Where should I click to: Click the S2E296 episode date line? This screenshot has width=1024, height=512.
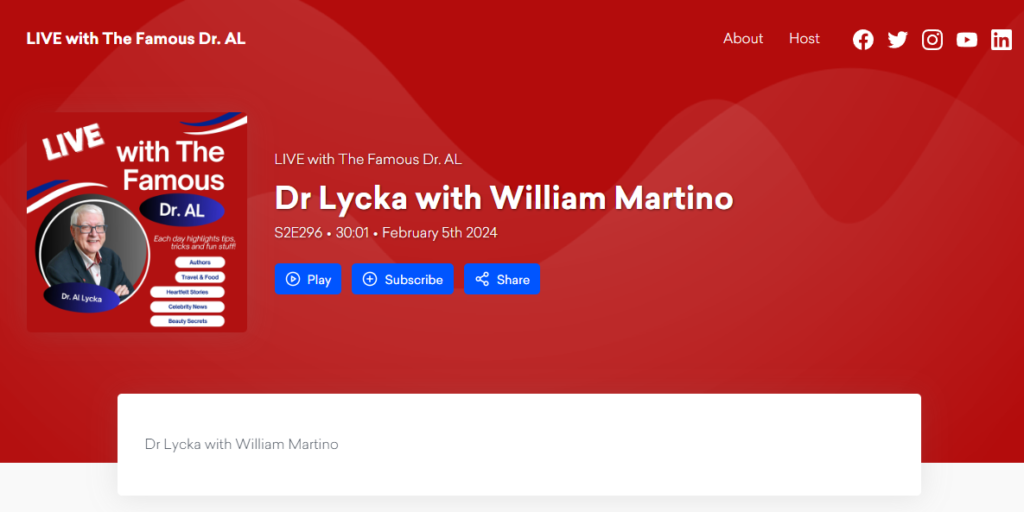point(386,233)
